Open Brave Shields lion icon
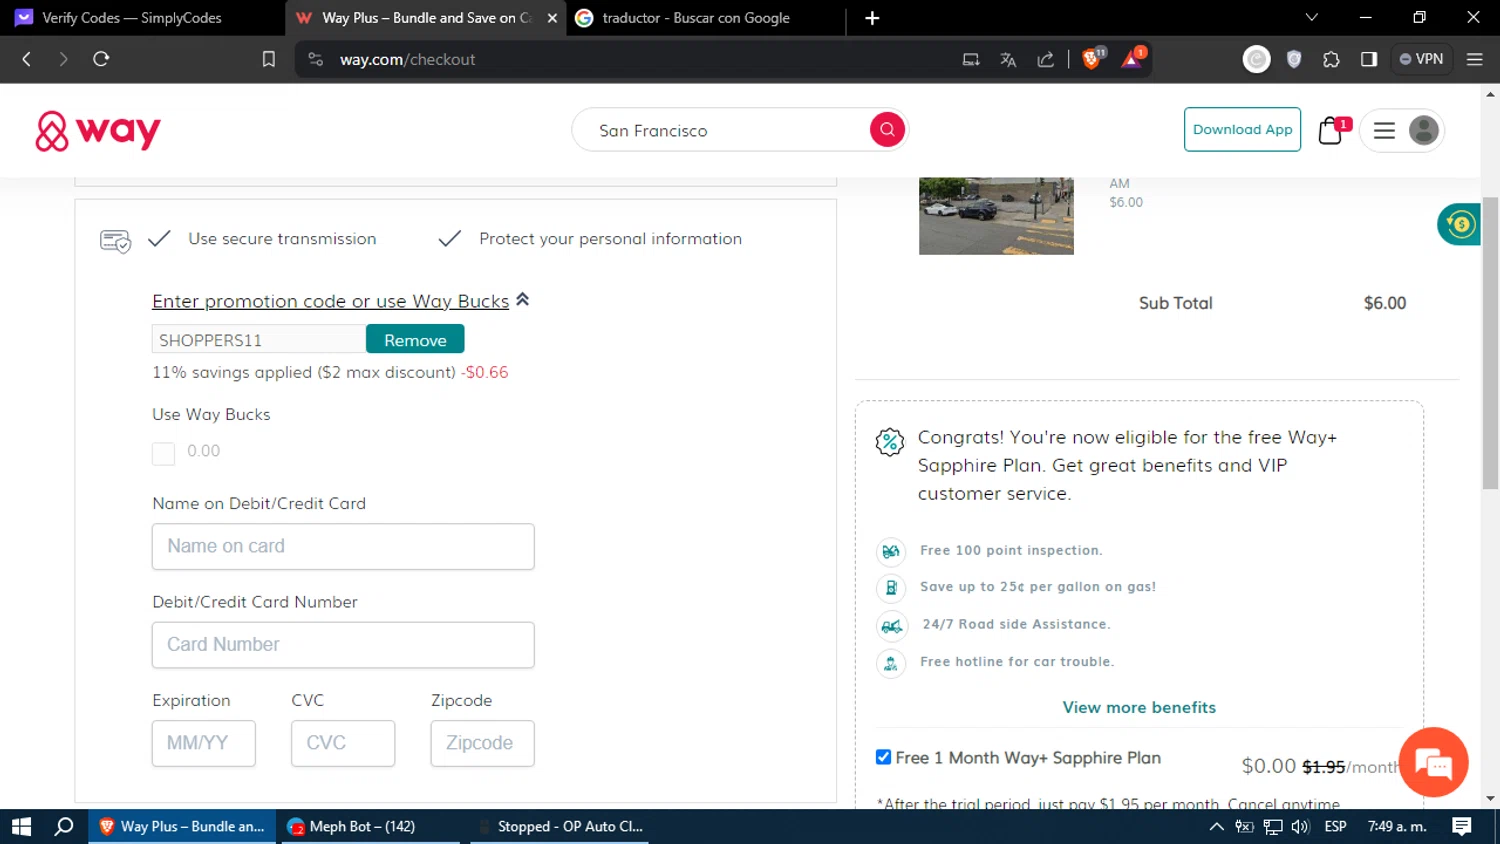The image size is (1500, 844). [x=1093, y=58]
